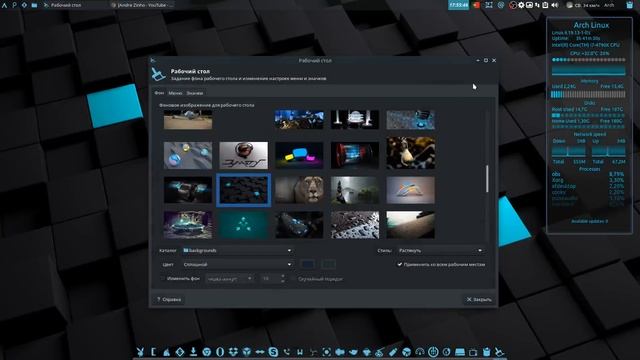Open the phone handset icon in dock
This screenshot has height=360, width=640.
(287, 352)
